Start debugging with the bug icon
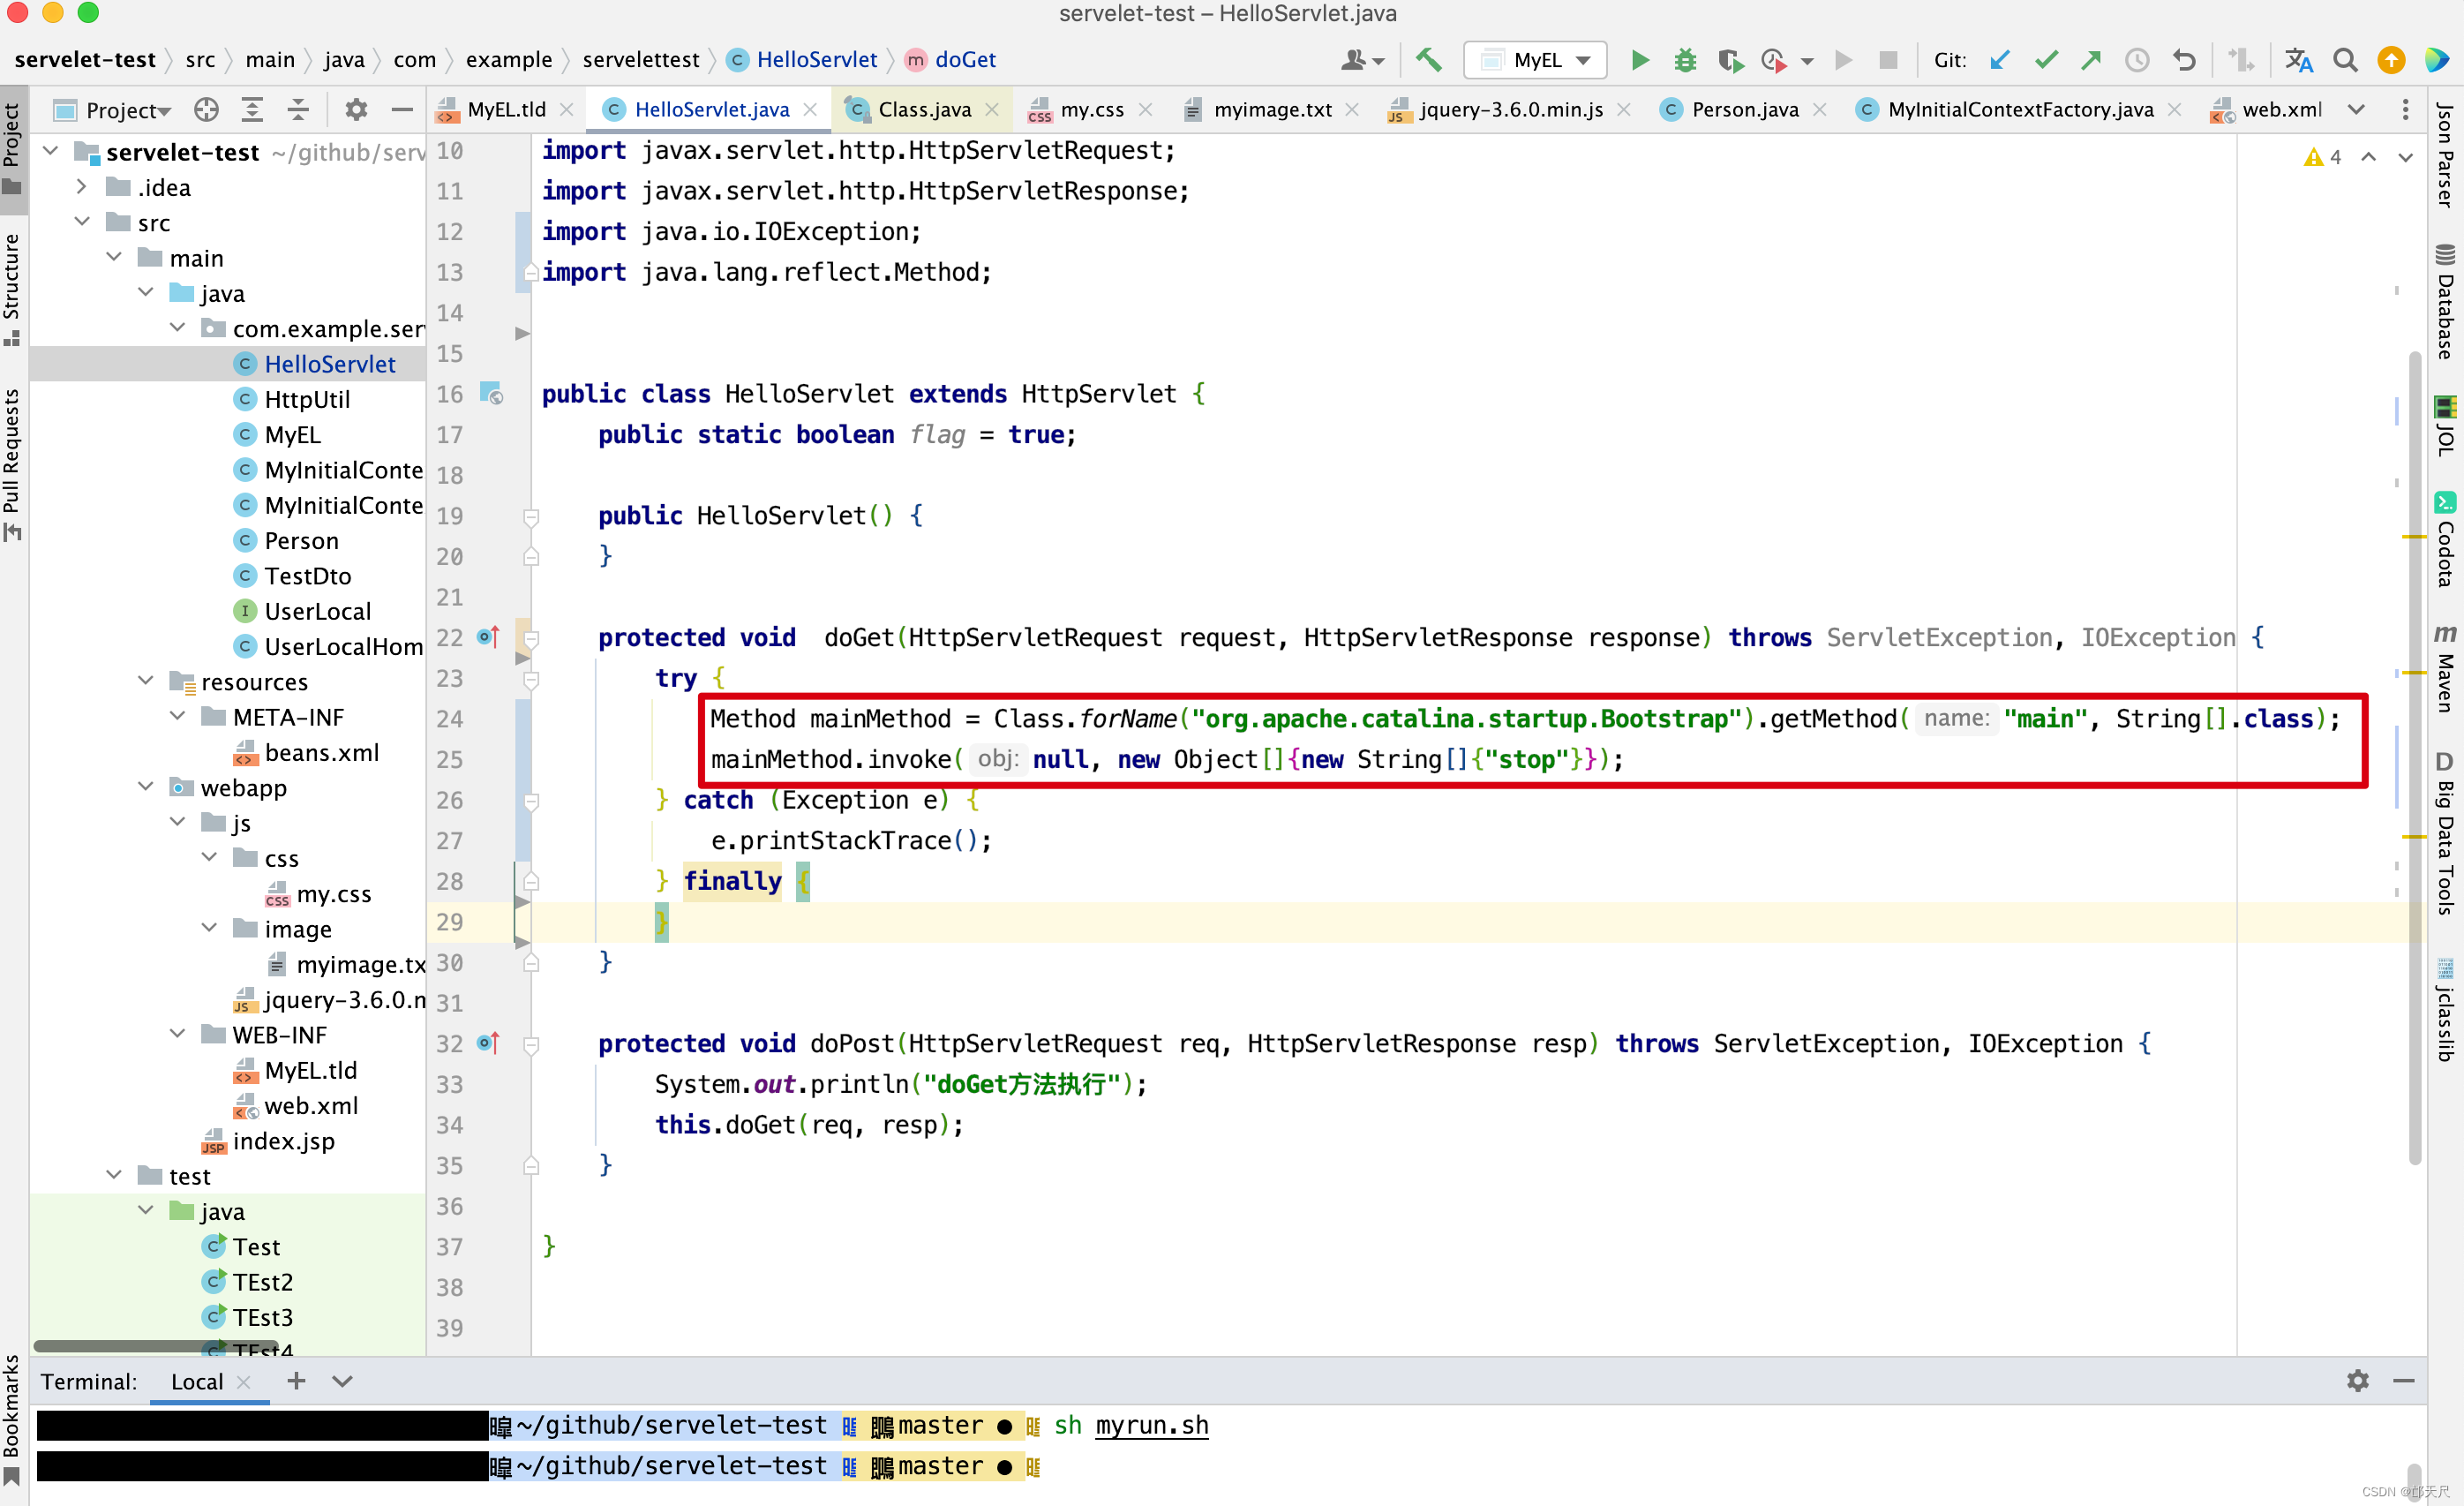Viewport: 2464px width, 1506px height. pyautogui.click(x=1685, y=60)
